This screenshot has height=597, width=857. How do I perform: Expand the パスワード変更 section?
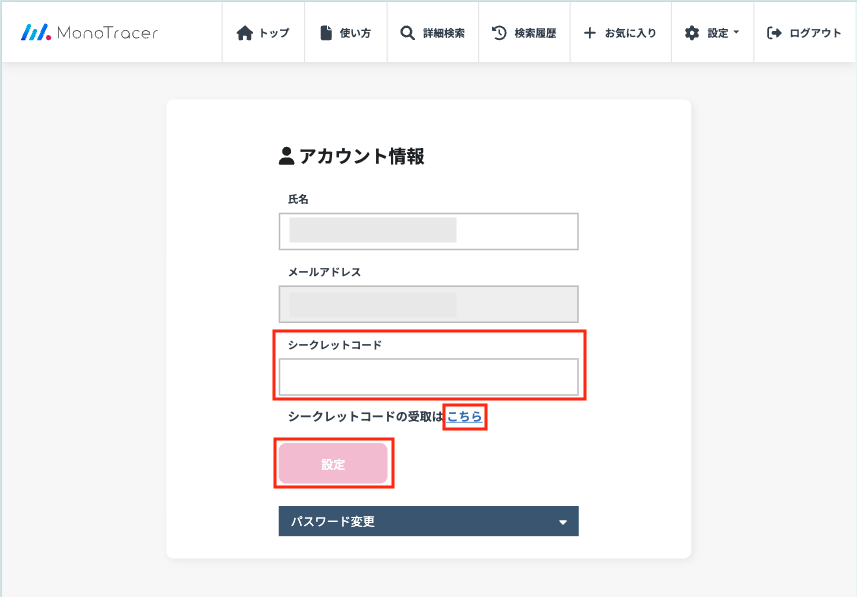point(428,521)
